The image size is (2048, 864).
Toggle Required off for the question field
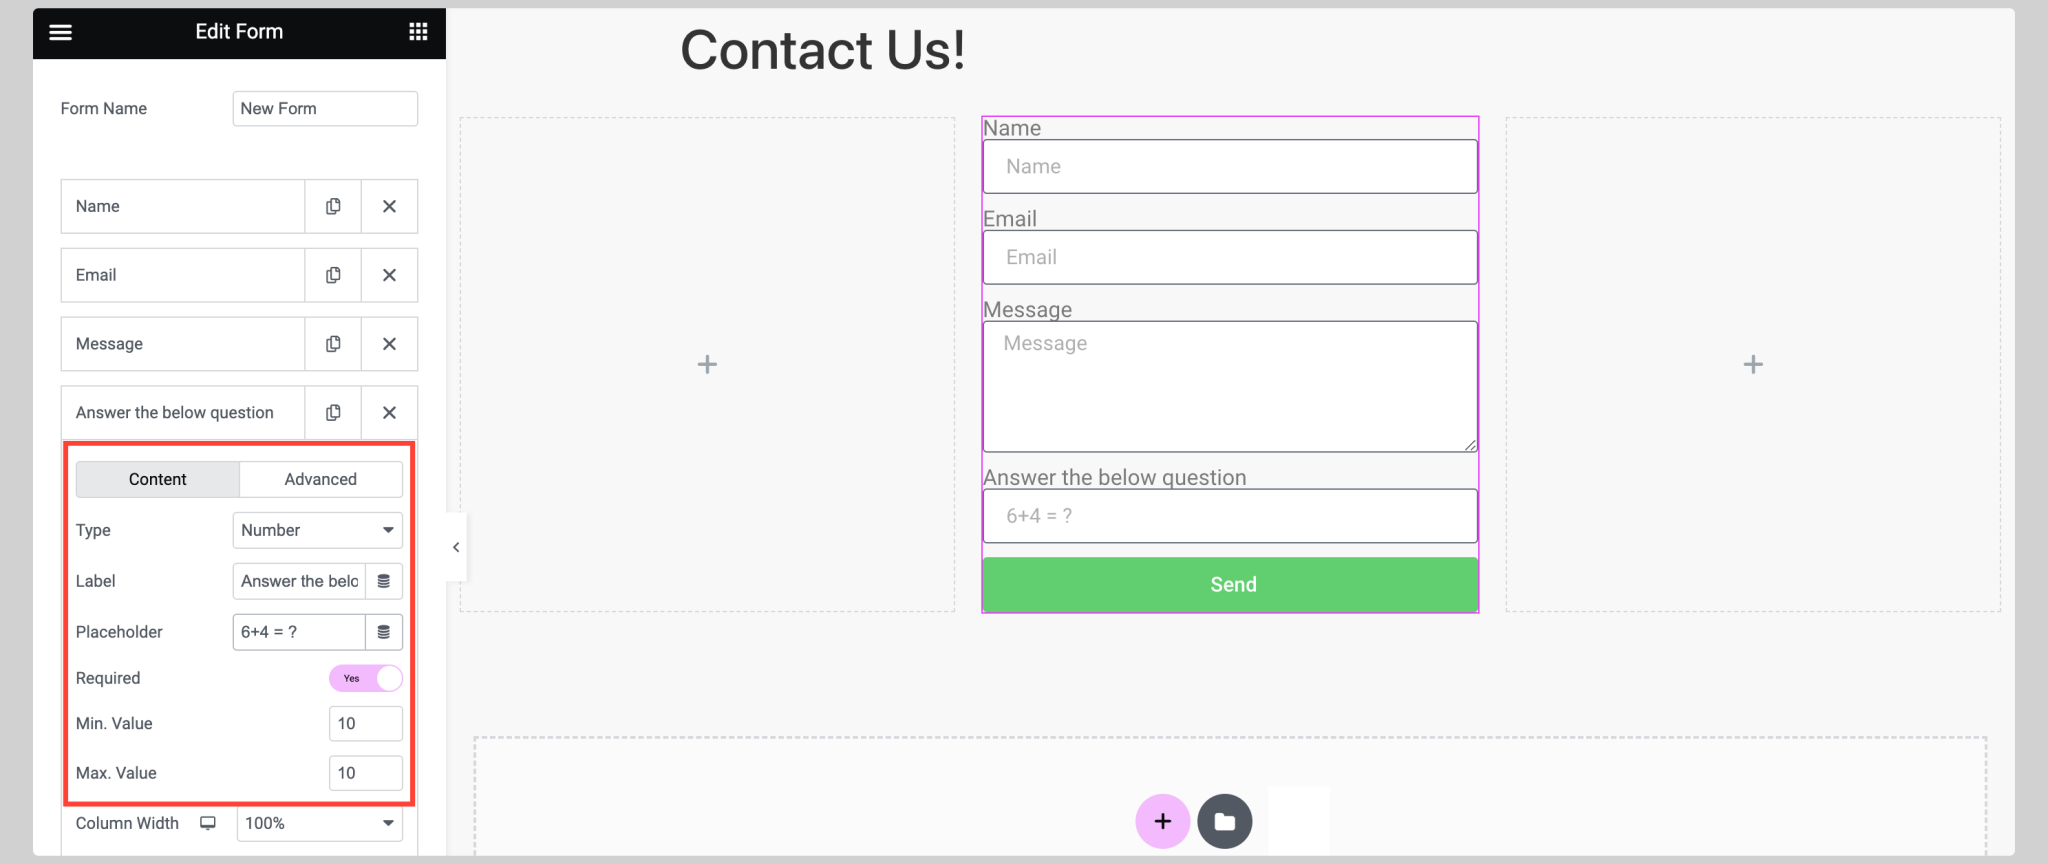(x=365, y=678)
